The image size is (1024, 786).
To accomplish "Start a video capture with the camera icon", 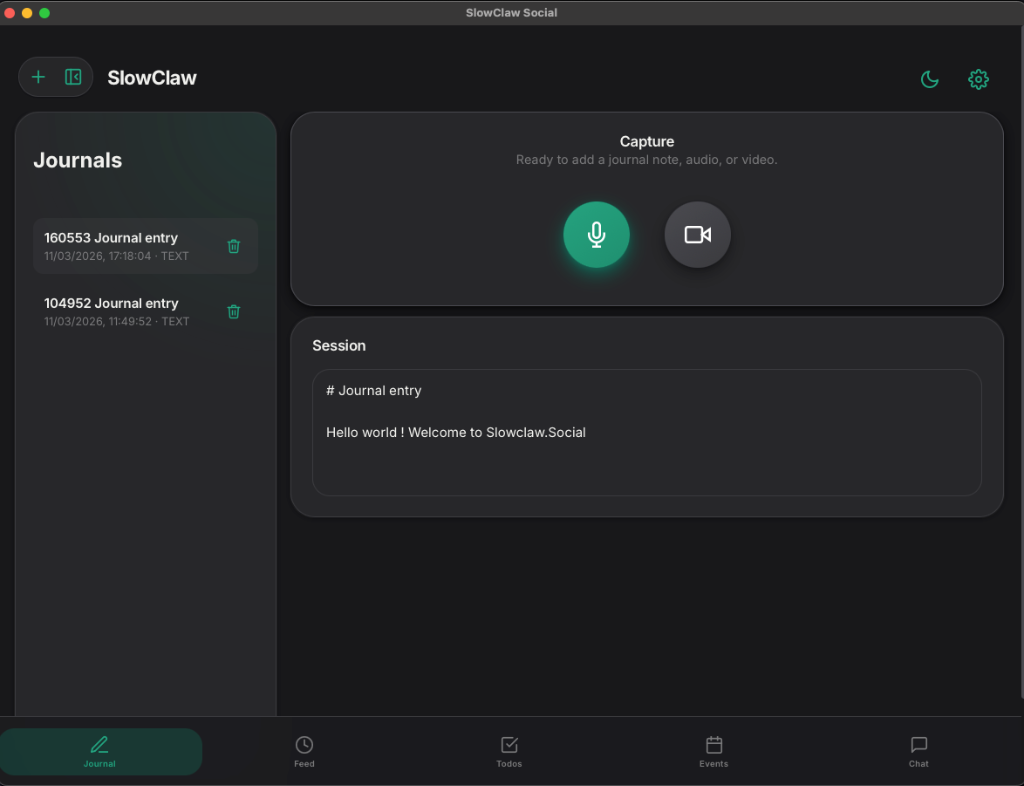I will pyautogui.click(x=697, y=234).
